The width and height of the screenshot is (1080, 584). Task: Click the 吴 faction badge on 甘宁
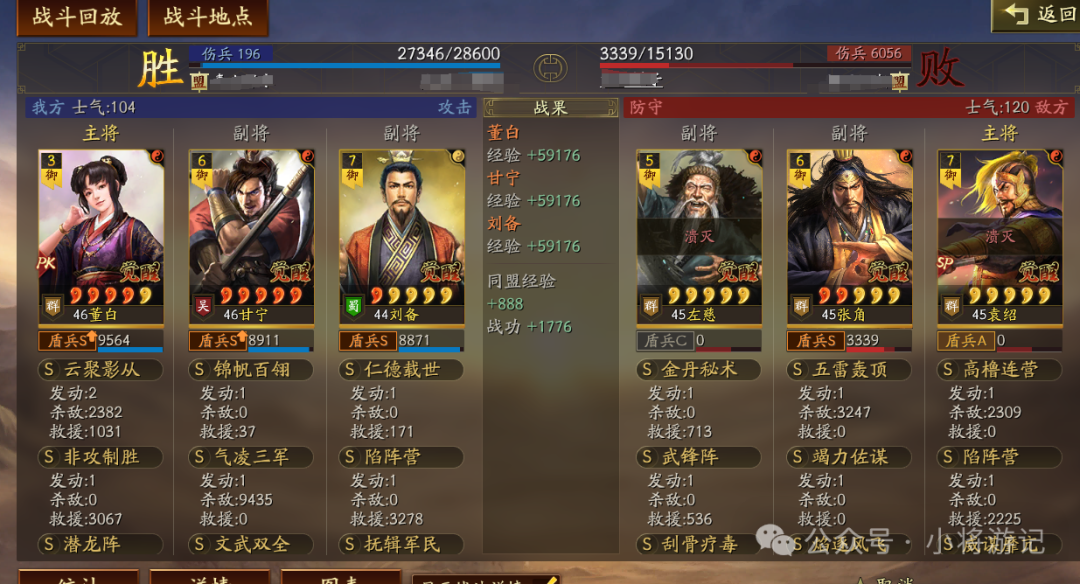(203, 305)
